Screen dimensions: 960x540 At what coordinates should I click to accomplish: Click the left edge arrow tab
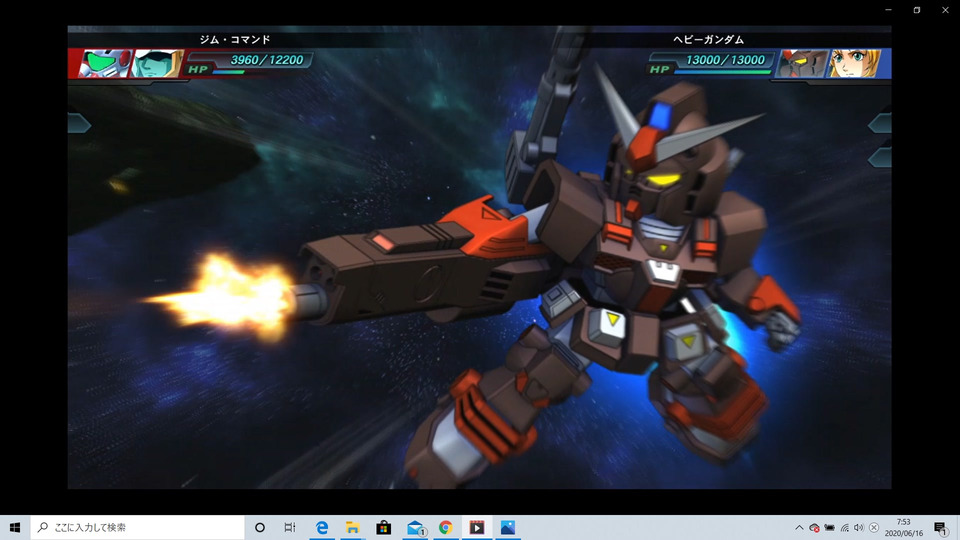(79, 124)
